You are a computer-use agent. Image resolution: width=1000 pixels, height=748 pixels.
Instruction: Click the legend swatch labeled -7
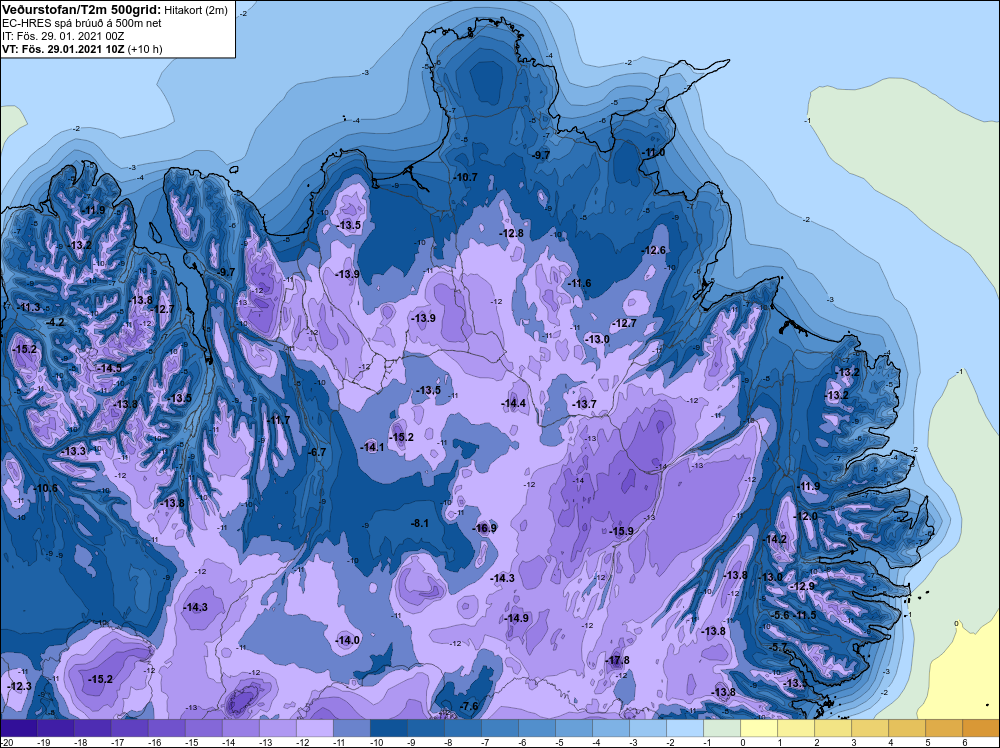pyautogui.click(x=499, y=728)
